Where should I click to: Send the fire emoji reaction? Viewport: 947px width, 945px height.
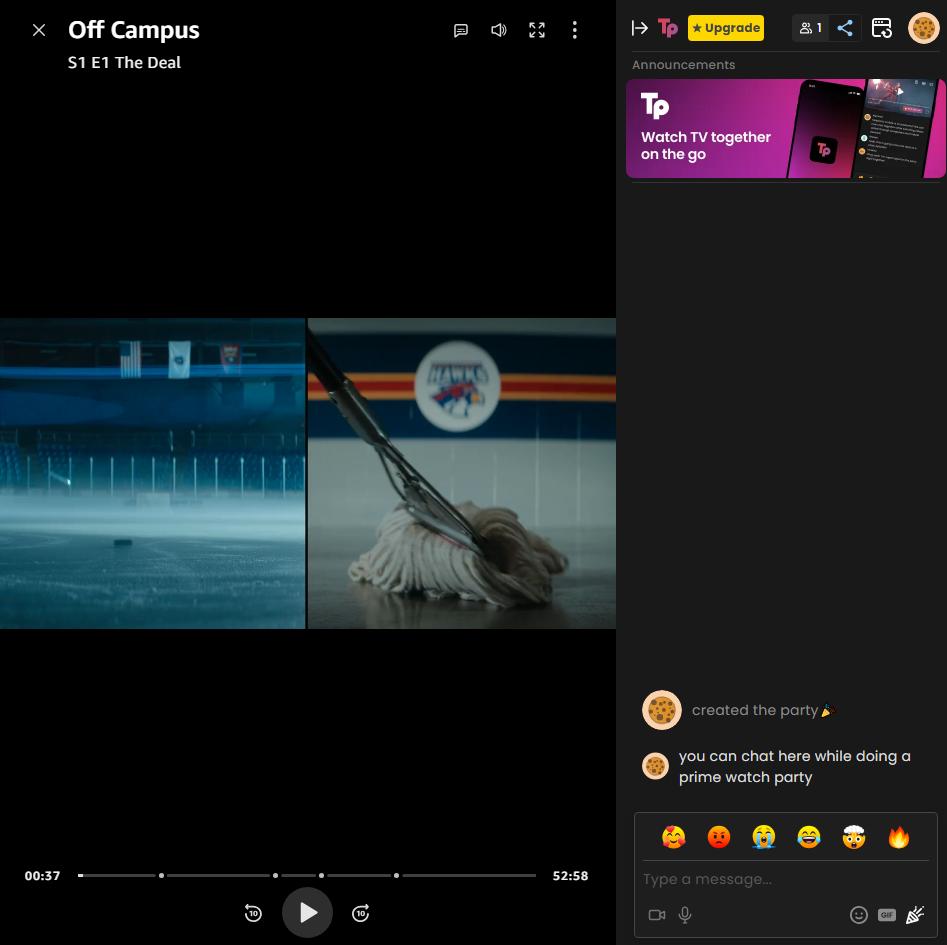point(899,837)
